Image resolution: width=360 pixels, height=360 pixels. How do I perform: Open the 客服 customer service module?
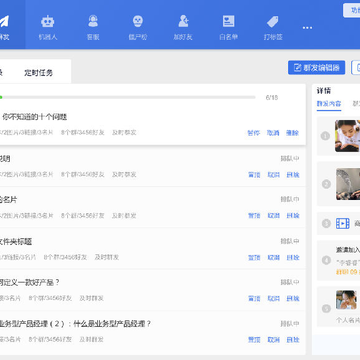point(93,28)
